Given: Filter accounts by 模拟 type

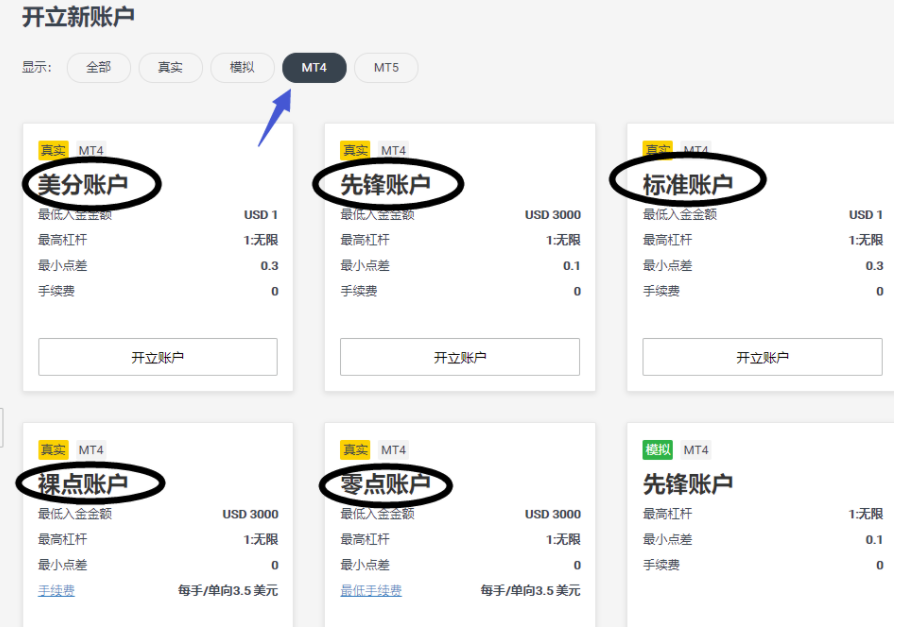Looking at the screenshot, I should tap(242, 68).
